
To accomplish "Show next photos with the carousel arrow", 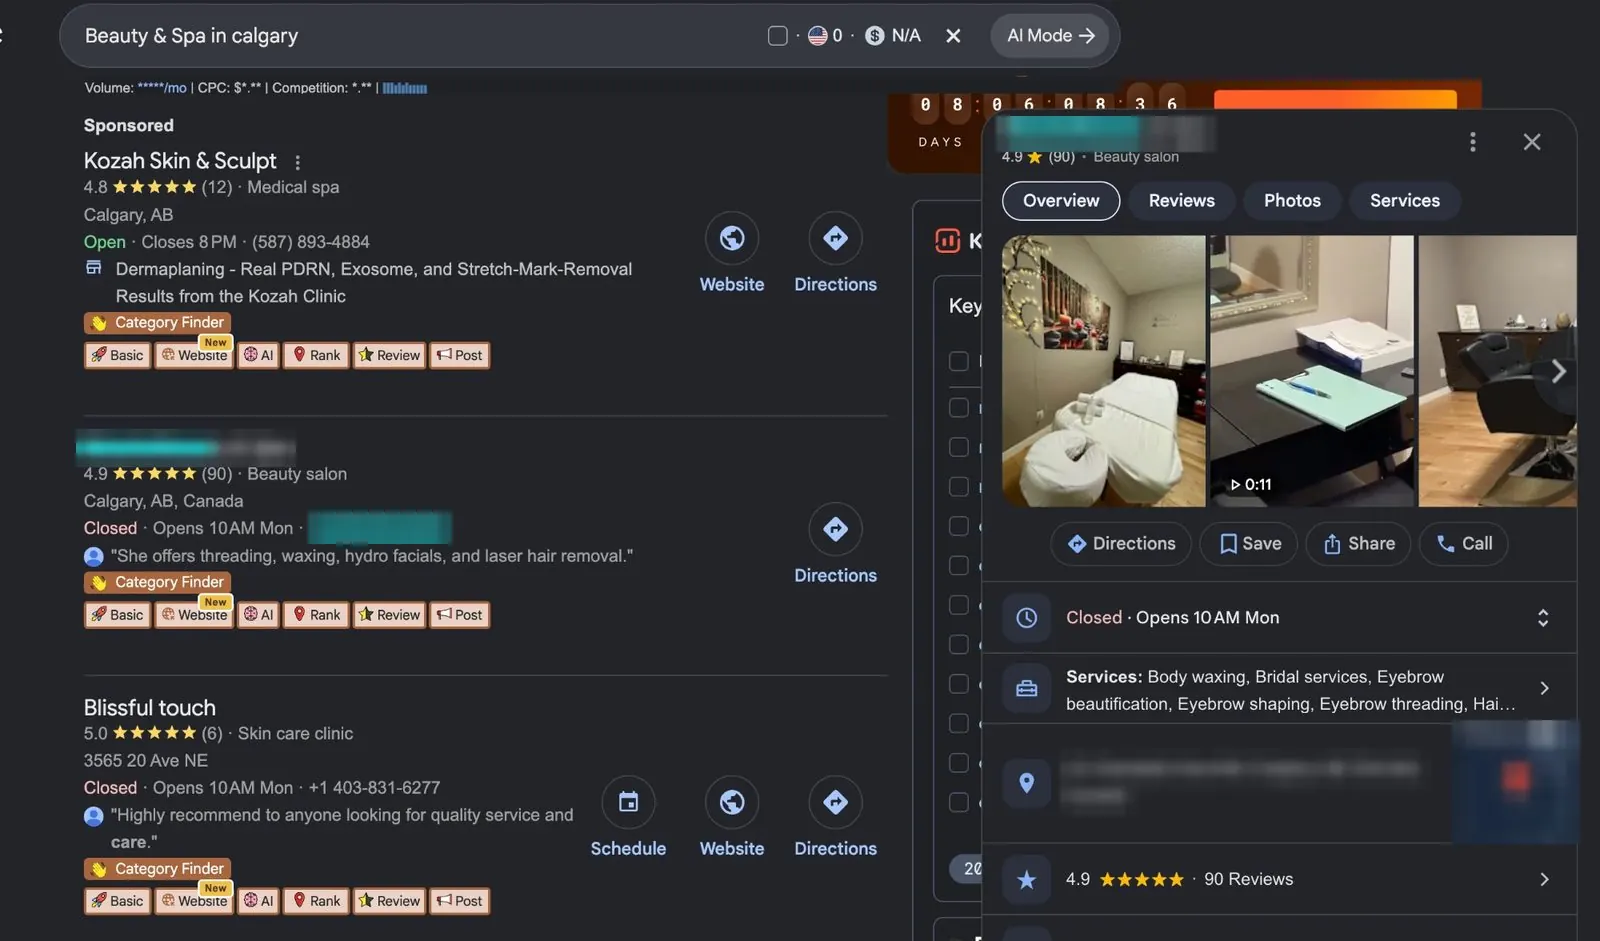I will tap(1558, 372).
